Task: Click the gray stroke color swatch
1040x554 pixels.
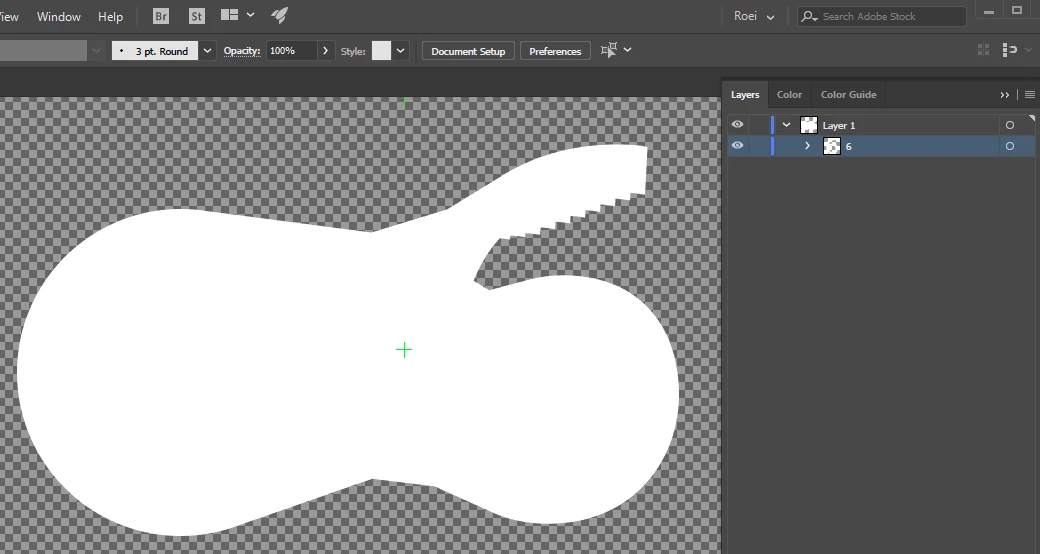Action: (43, 50)
